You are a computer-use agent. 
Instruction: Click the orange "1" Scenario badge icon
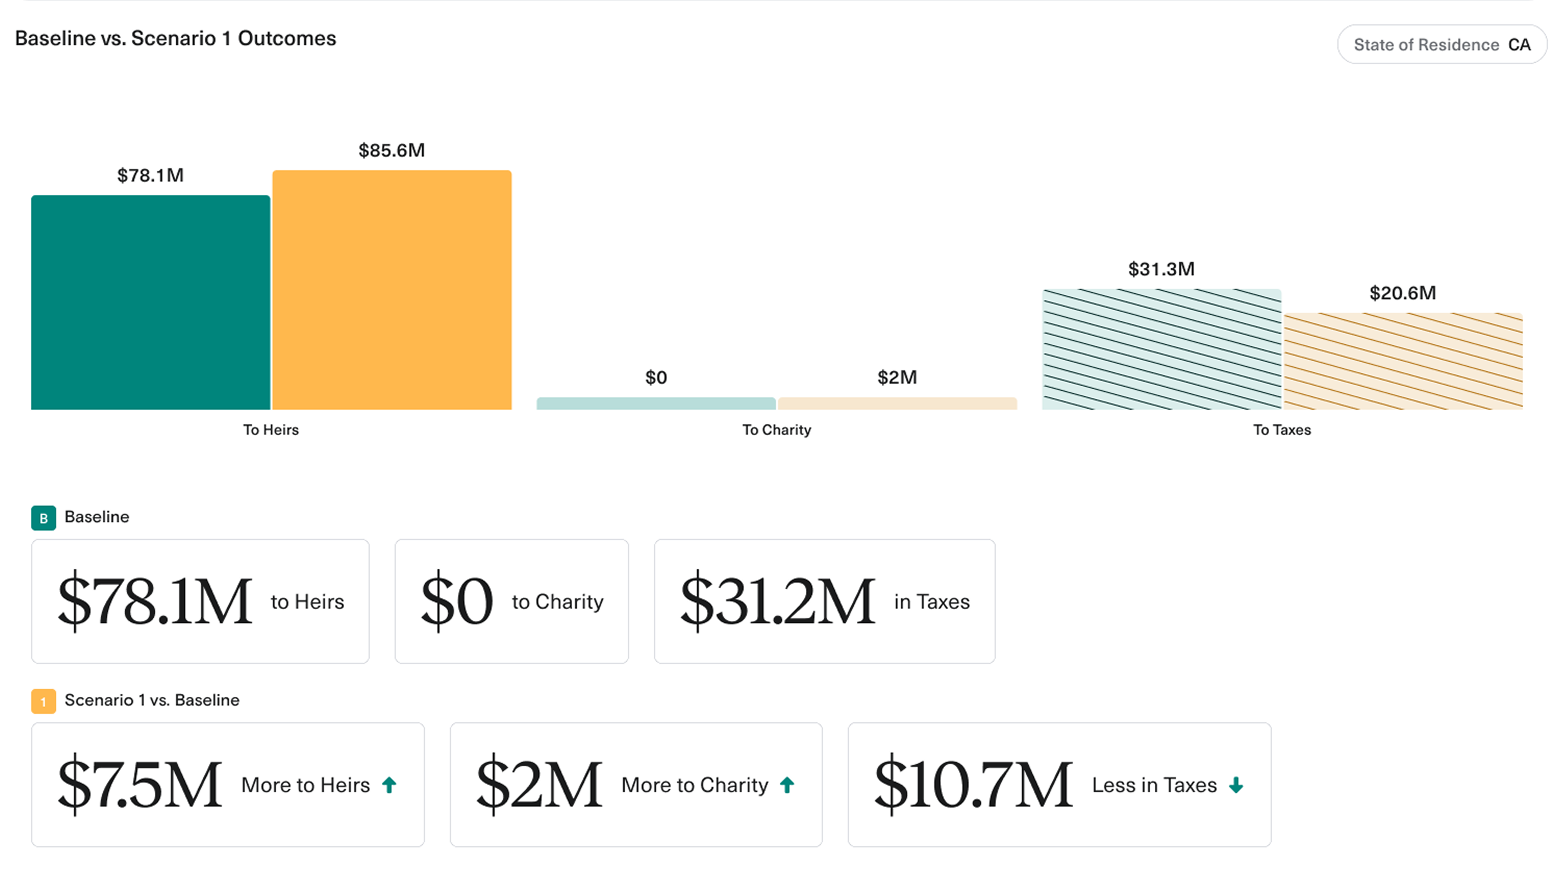44,701
